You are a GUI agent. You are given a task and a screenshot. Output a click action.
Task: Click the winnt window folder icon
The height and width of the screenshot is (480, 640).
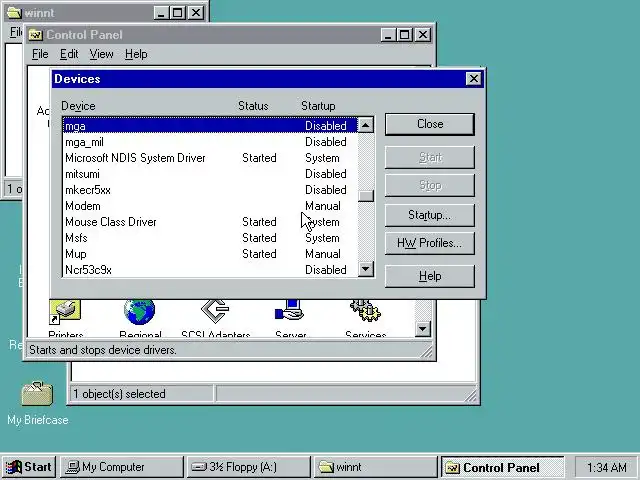(x=14, y=13)
